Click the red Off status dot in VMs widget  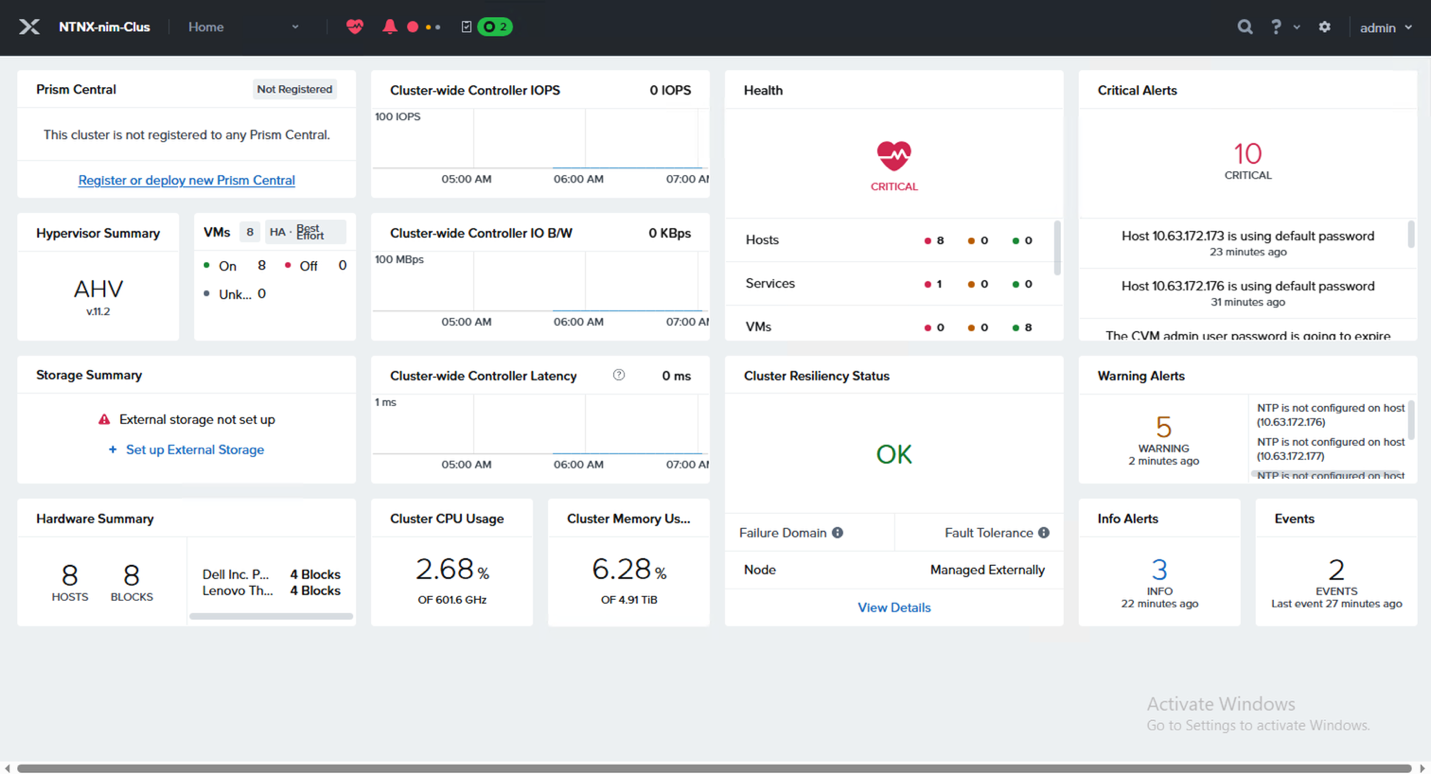288,265
